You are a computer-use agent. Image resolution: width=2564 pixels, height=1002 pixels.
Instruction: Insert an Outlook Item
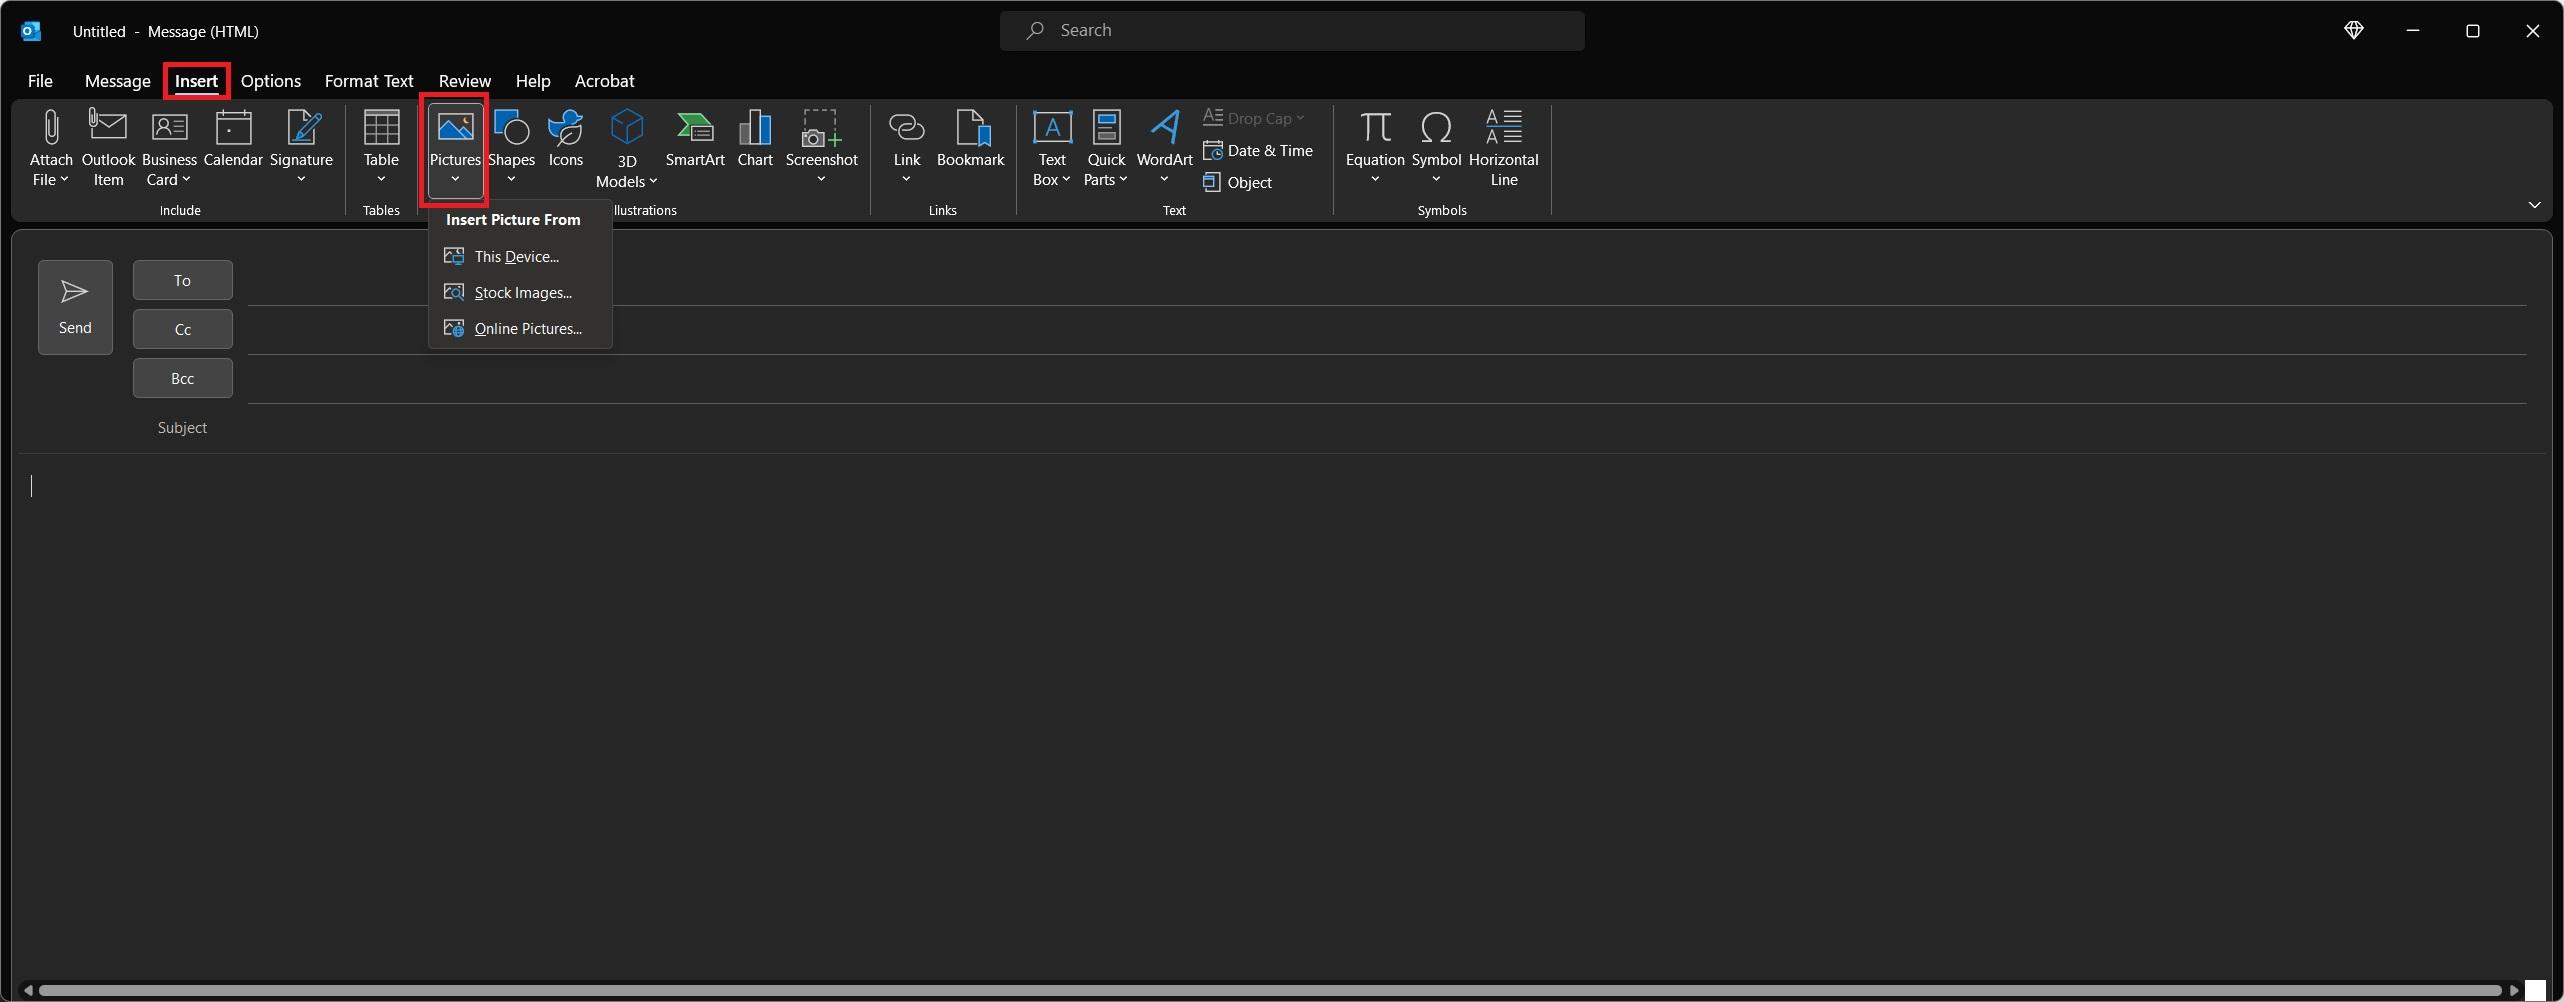[x=108, y=148]
